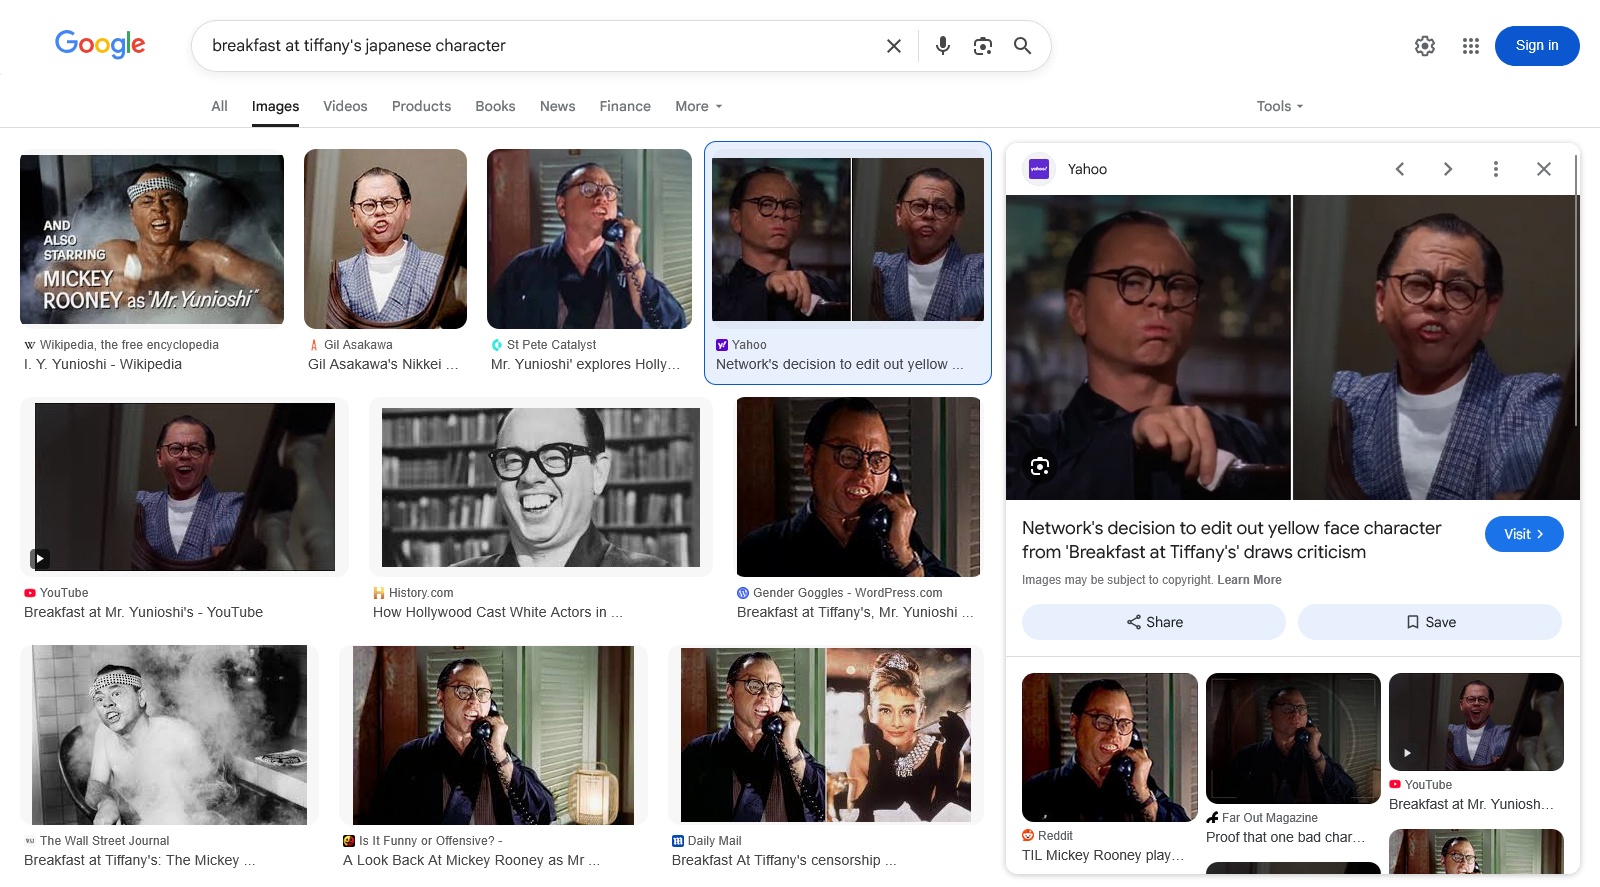Click the Yahoo favicon in preview header

click(x=1040, y=169)
